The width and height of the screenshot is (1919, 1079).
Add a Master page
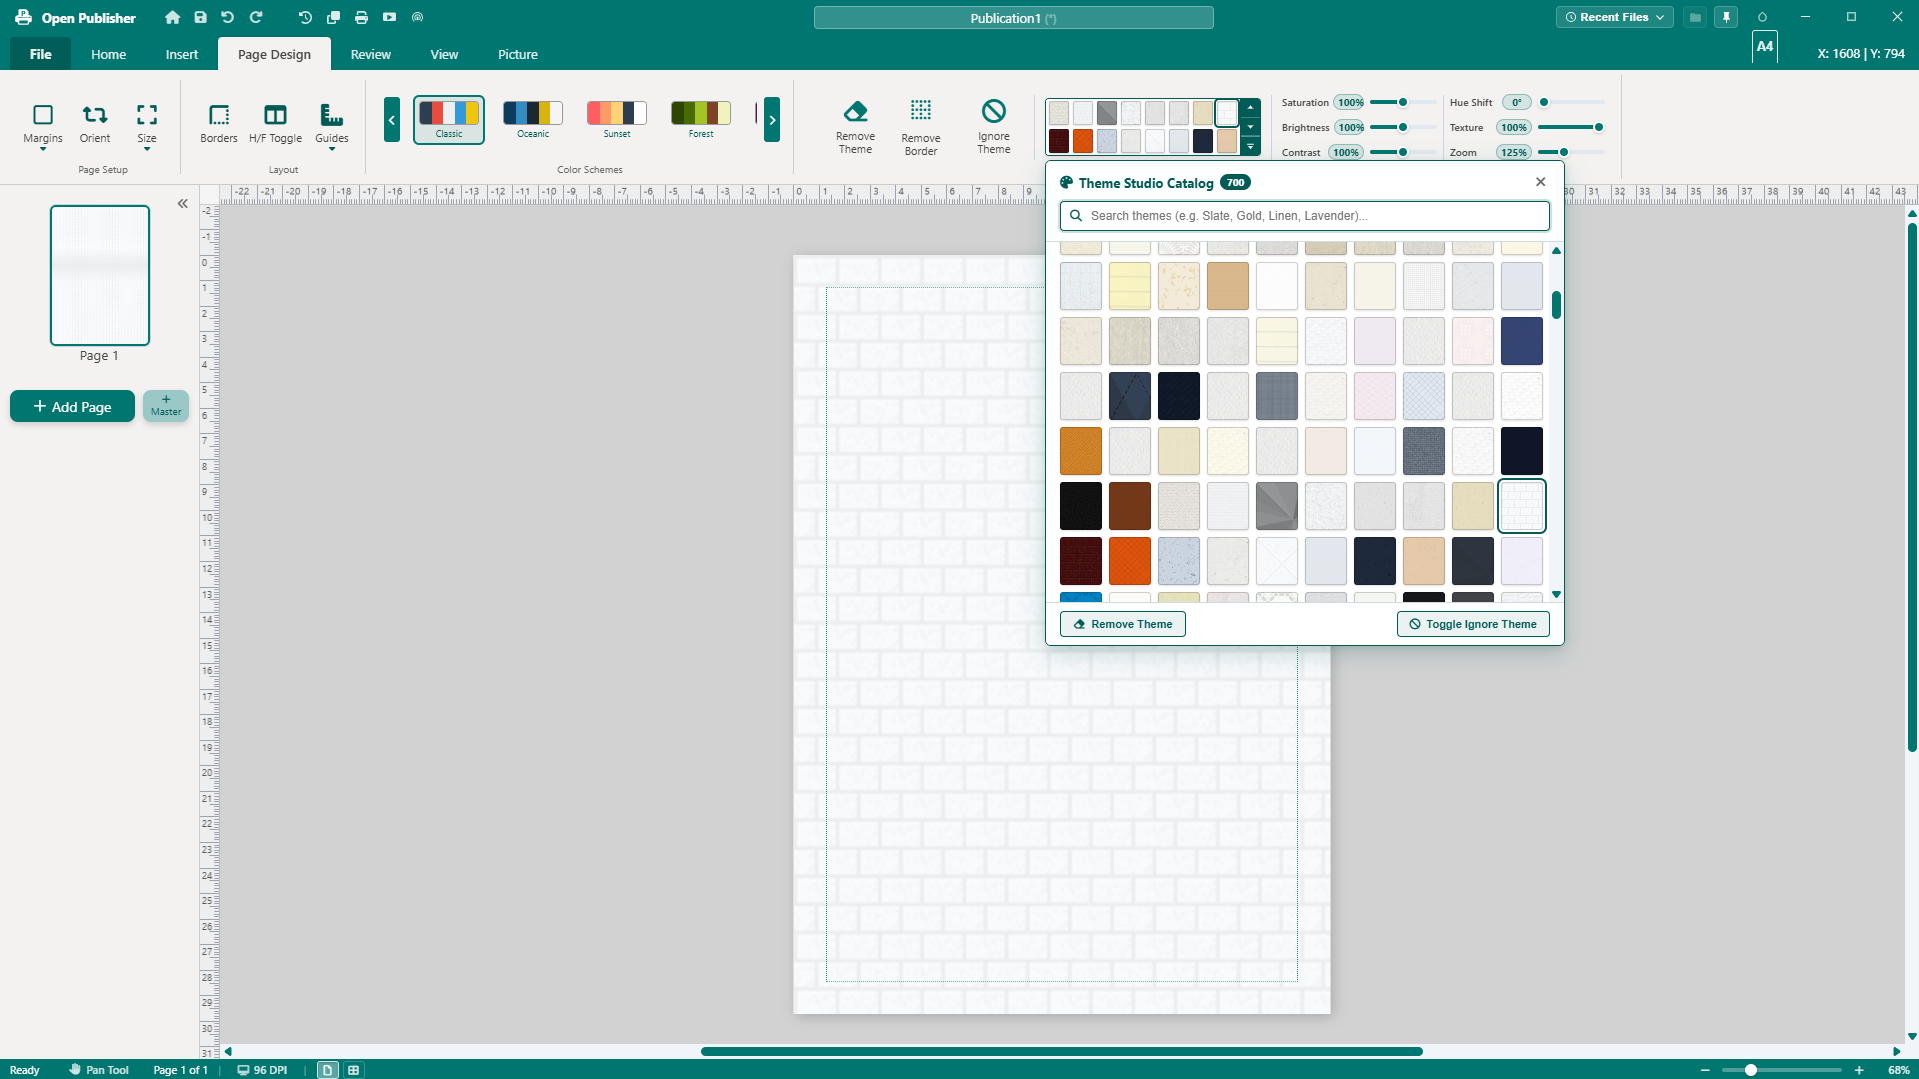166,405
